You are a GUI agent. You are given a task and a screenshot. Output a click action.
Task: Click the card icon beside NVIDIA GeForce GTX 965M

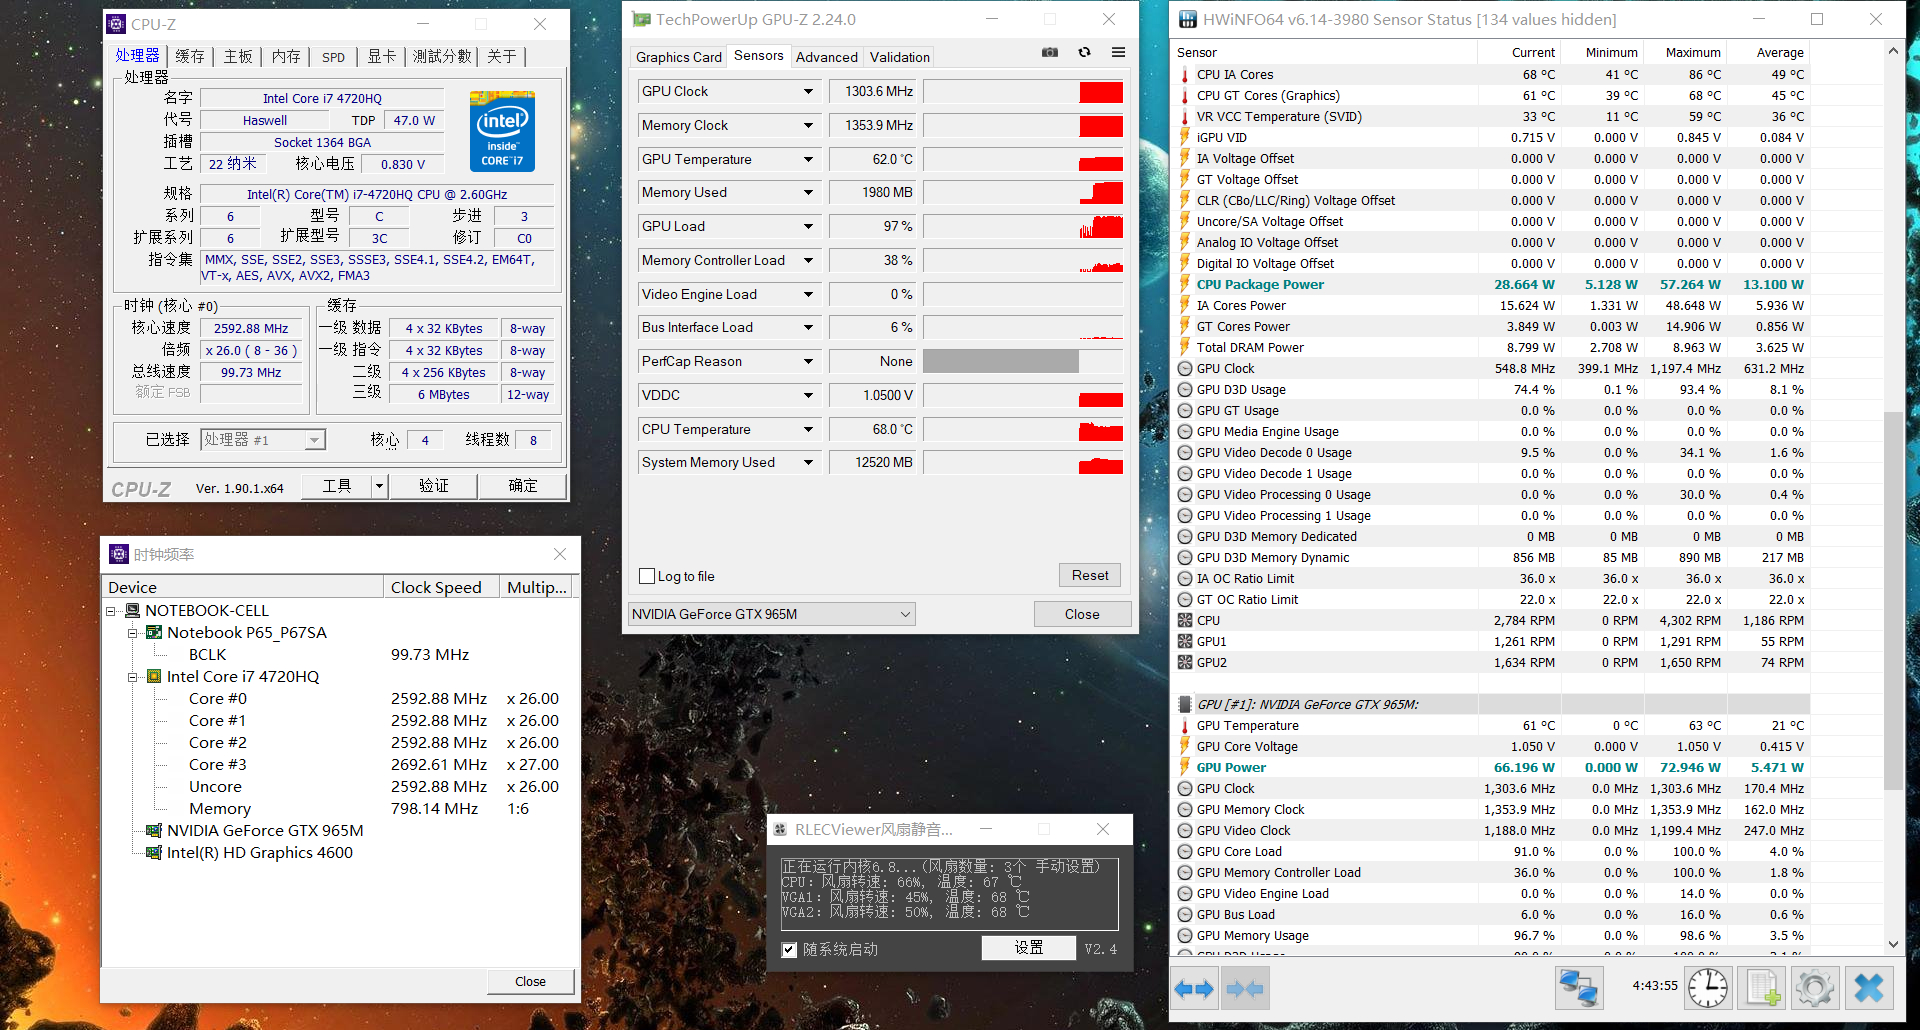(154, 830)
